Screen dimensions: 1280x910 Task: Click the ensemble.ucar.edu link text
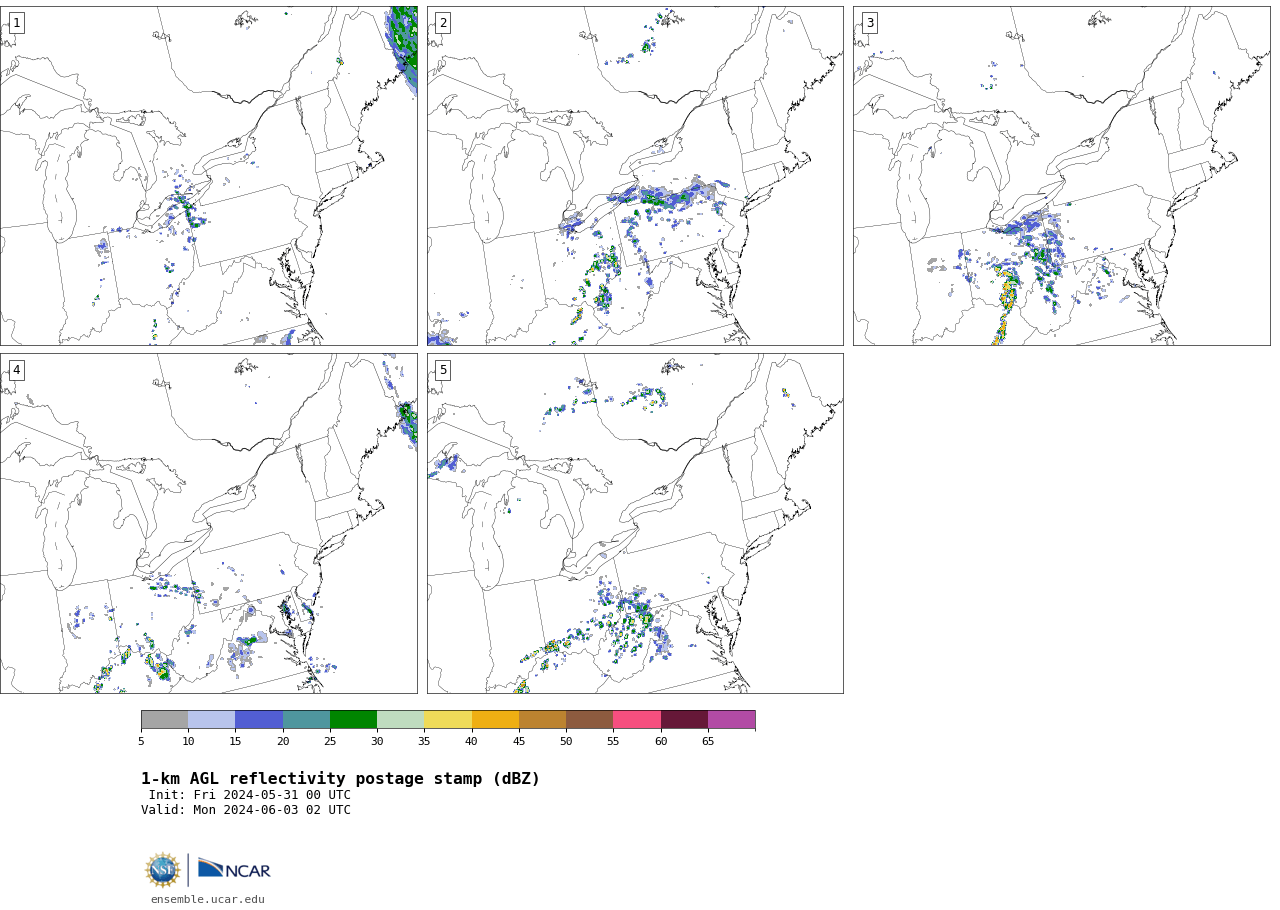(x=208, y=899)
